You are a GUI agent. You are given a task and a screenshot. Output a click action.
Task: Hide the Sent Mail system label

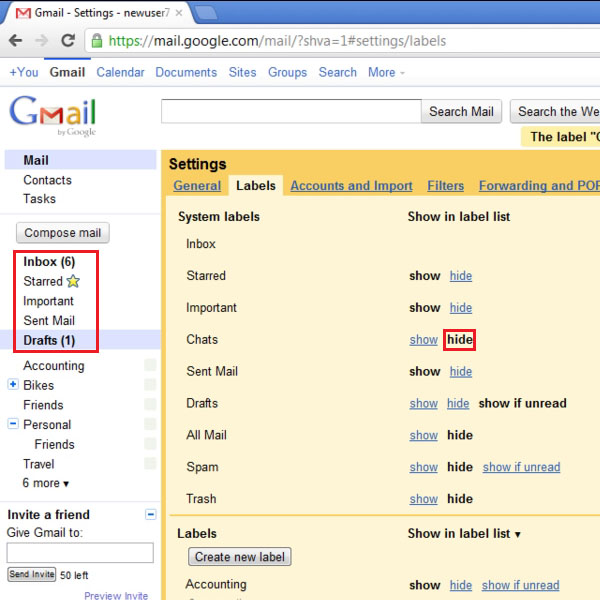[x=461, y=371]
